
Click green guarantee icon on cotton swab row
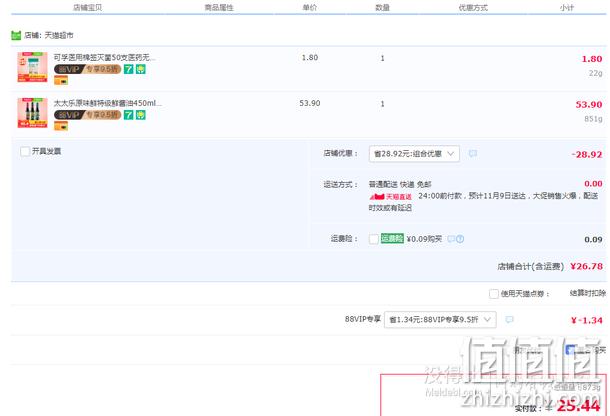click(140, 69)
